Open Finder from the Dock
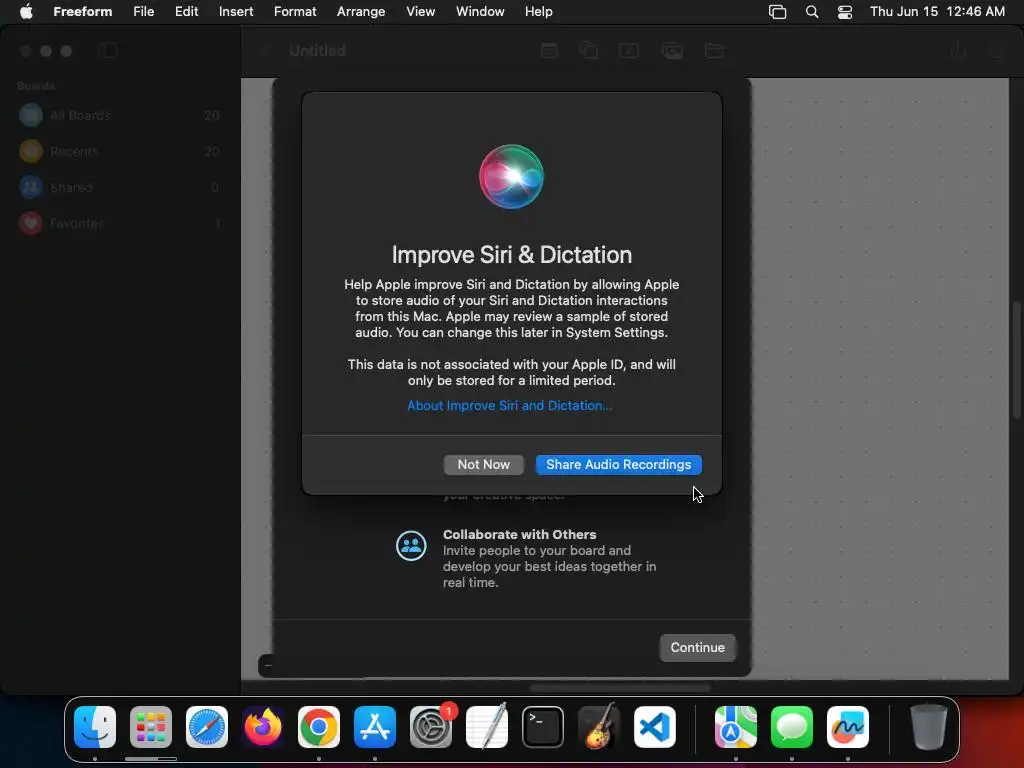 (95, 727)
